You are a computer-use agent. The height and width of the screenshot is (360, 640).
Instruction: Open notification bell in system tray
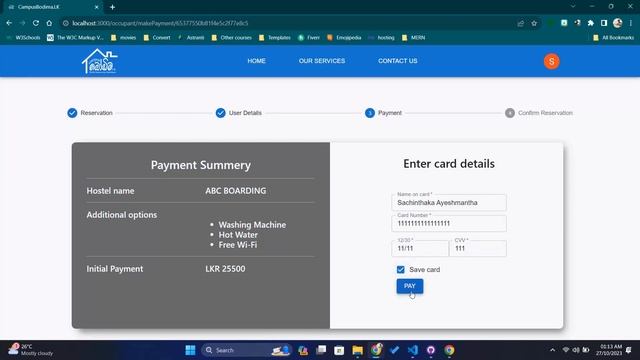629,350
